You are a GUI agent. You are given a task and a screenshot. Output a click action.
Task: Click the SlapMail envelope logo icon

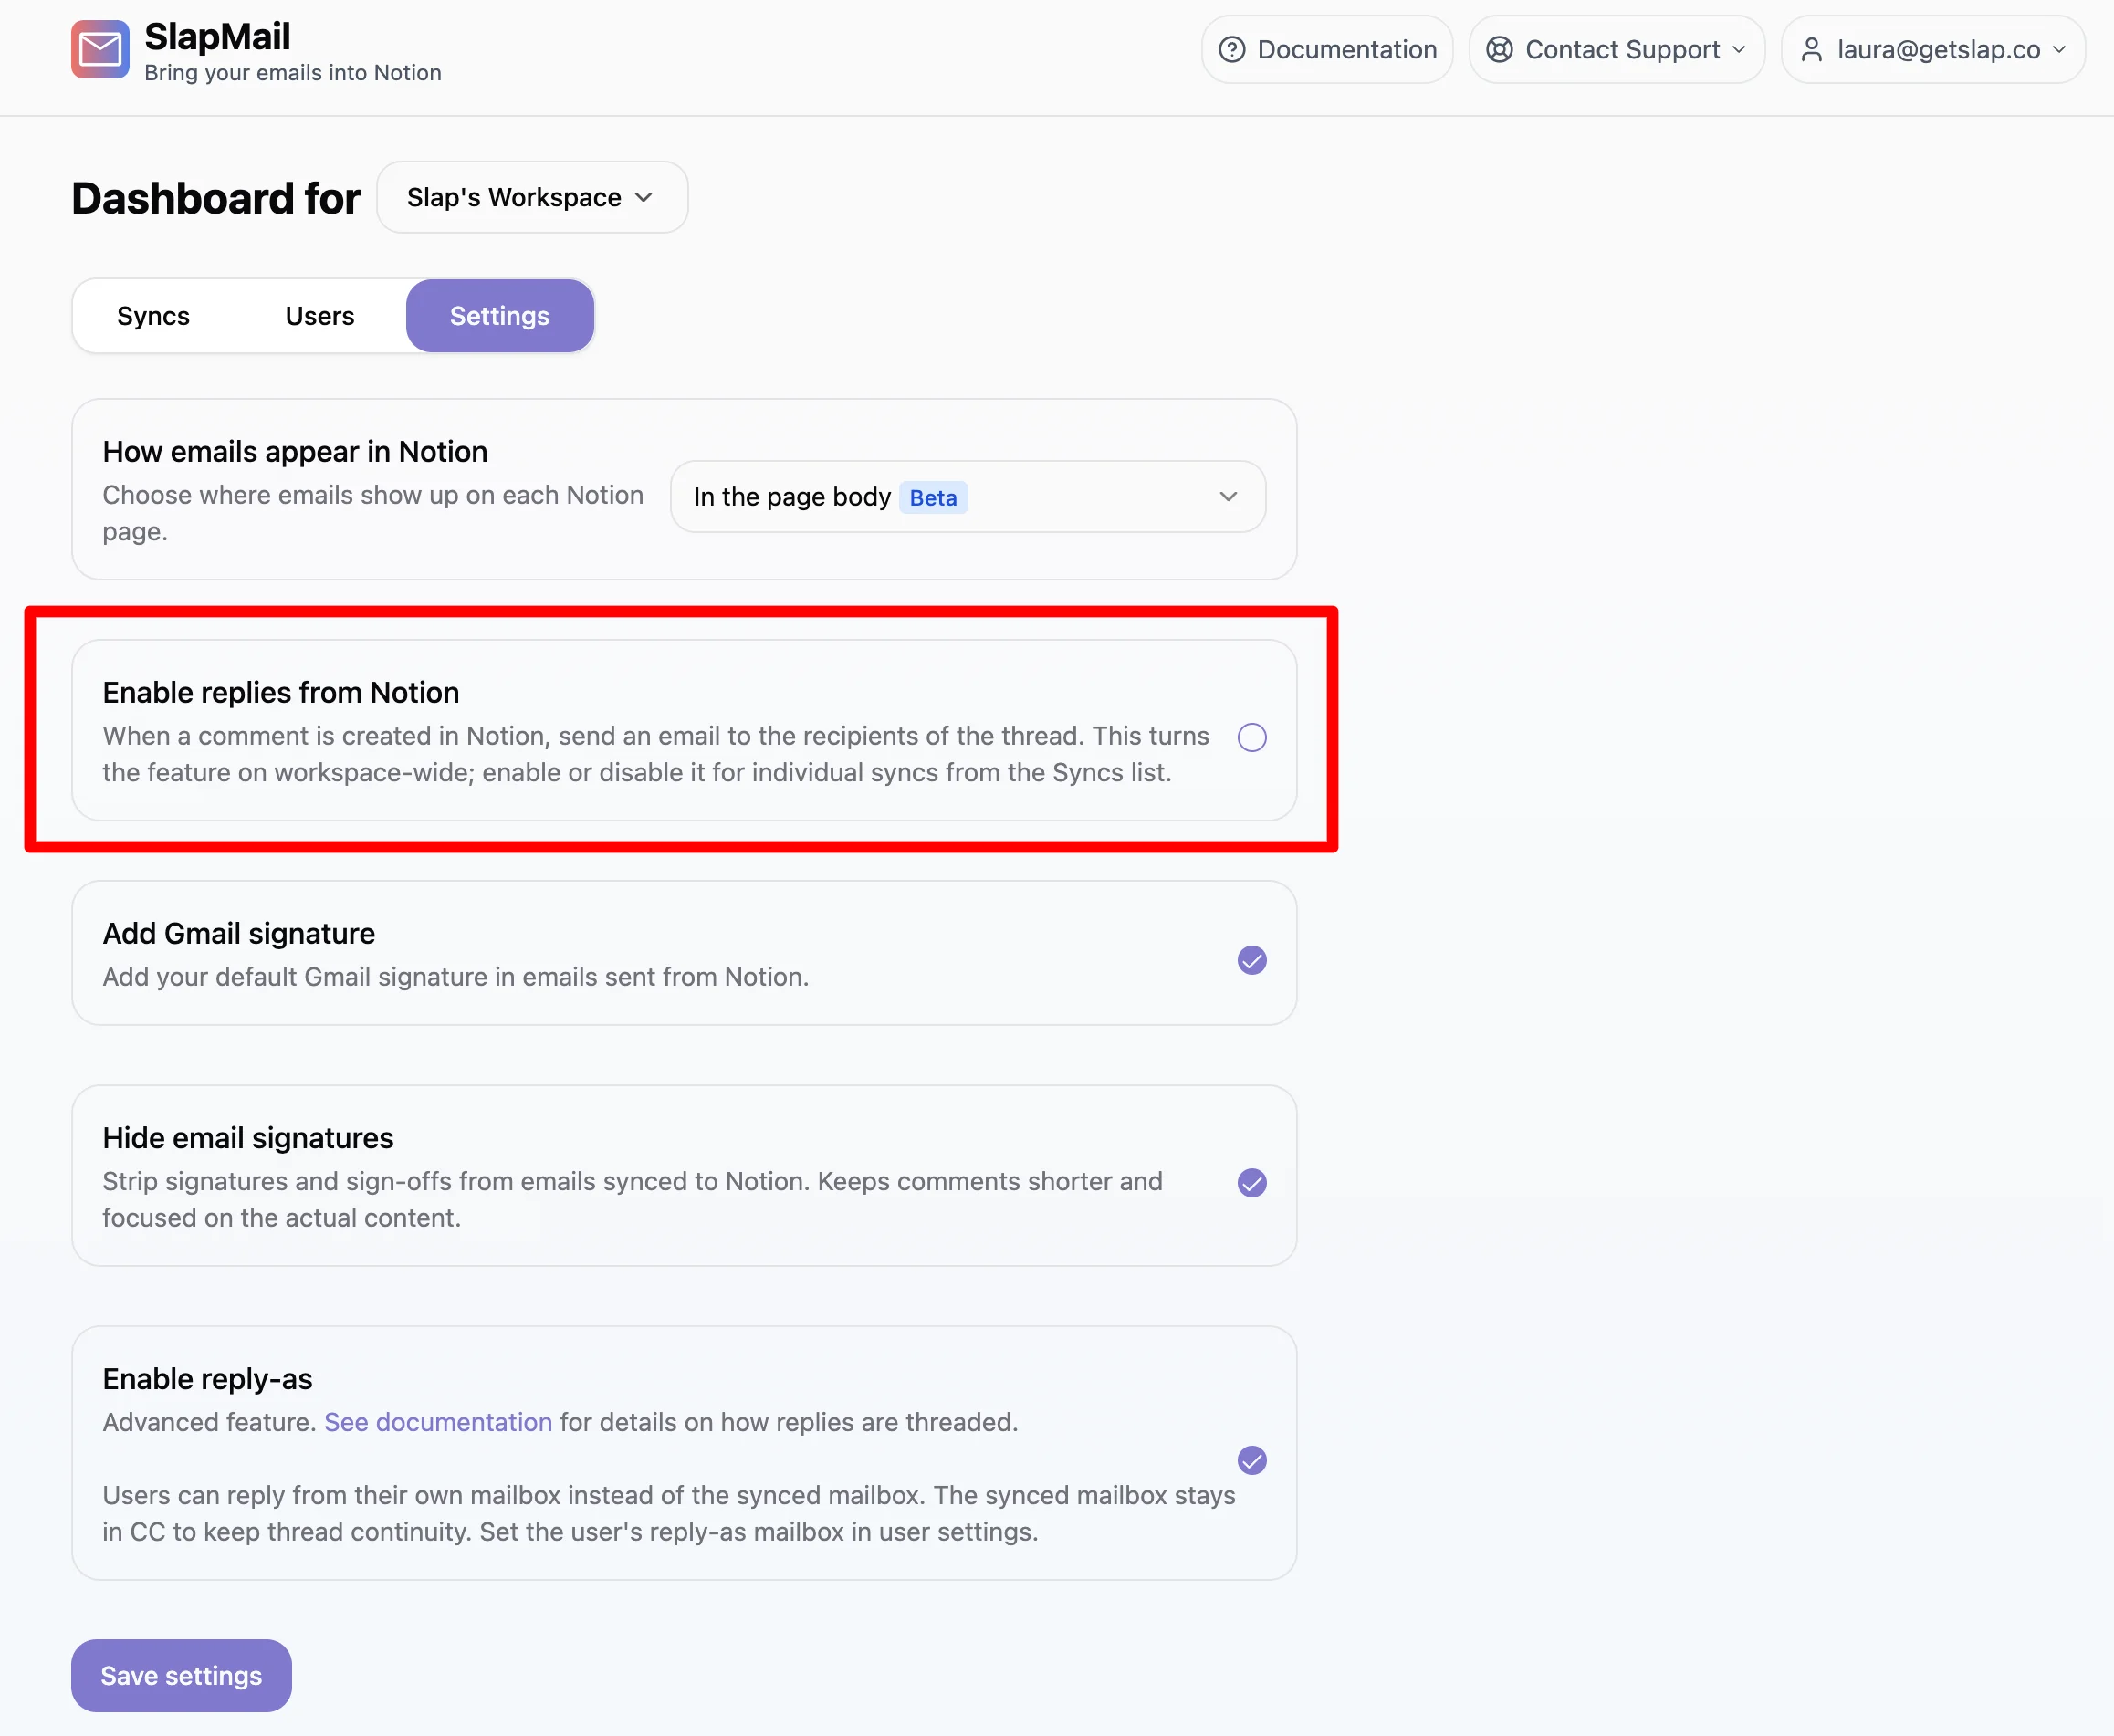[x=100, y=49]
